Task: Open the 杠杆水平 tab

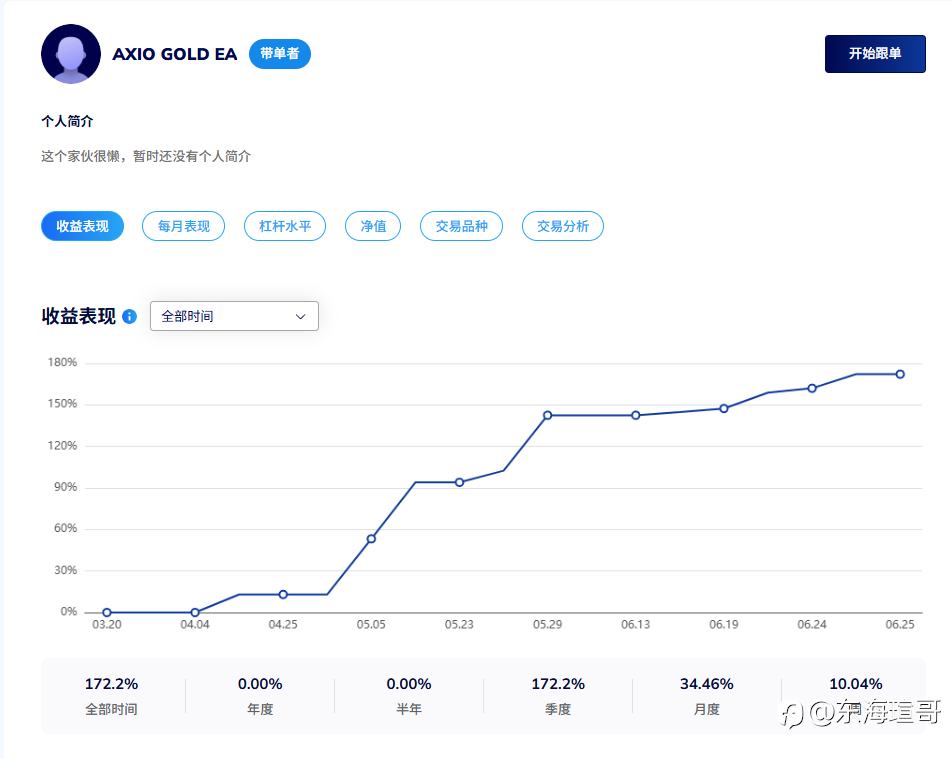Action: click(285, 226)
